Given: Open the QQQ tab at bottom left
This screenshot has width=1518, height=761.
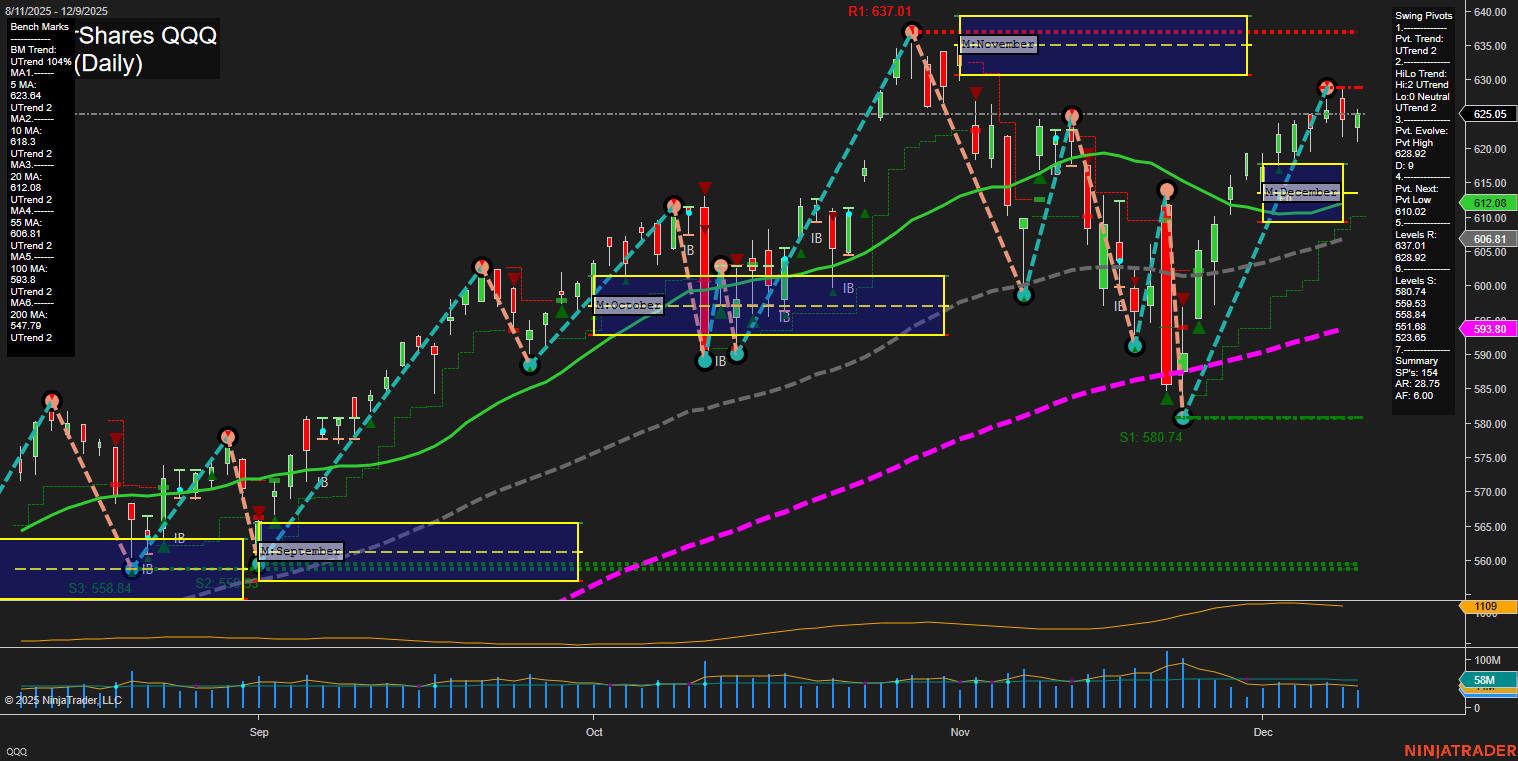Looking at the screenshot, I should (17, 751).
